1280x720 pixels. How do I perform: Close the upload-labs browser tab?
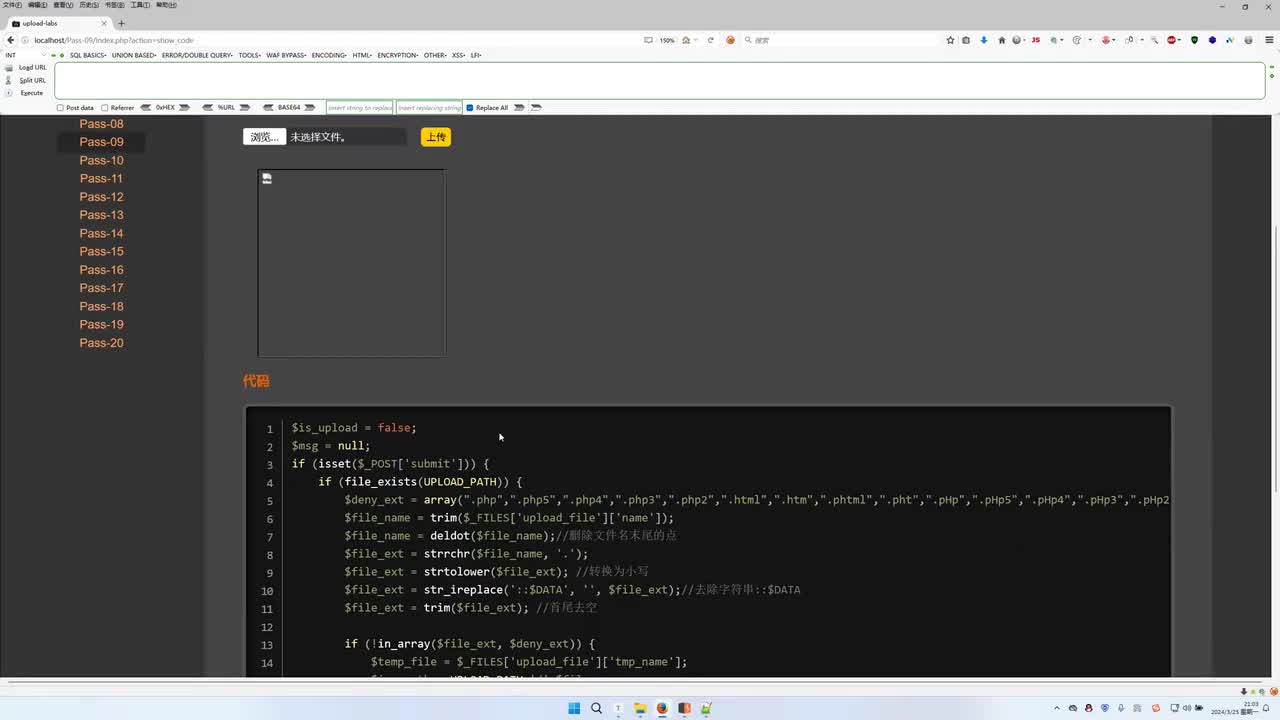click(104, 23)
